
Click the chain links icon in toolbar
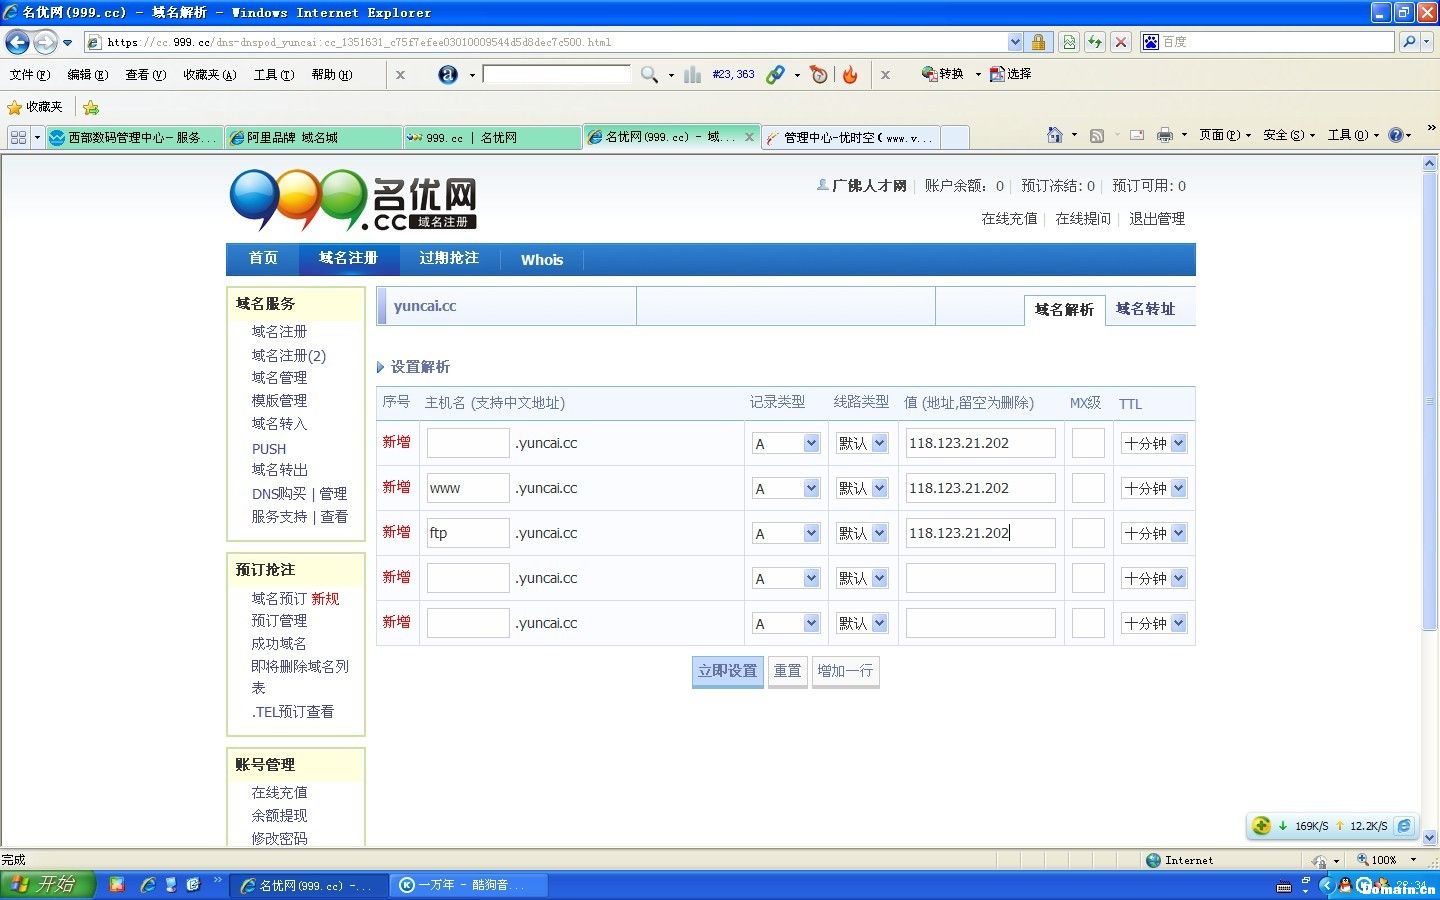tap(775, 74)
